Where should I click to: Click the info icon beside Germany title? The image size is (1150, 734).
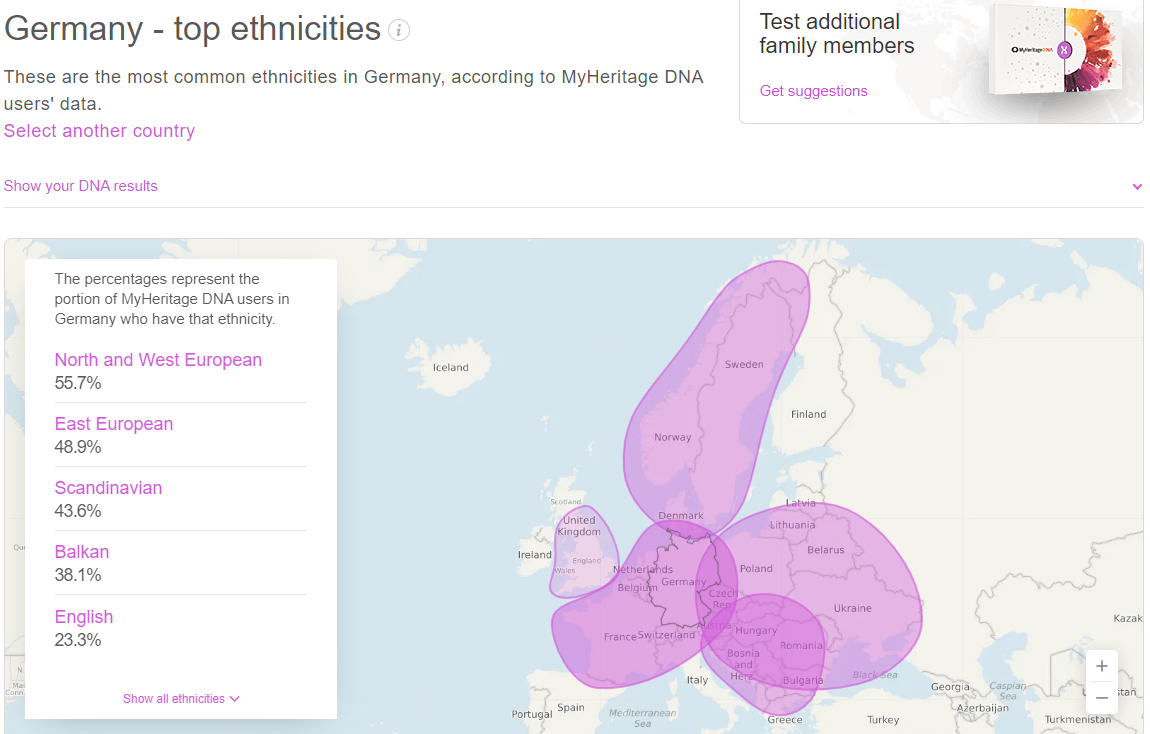click(399, 30)
